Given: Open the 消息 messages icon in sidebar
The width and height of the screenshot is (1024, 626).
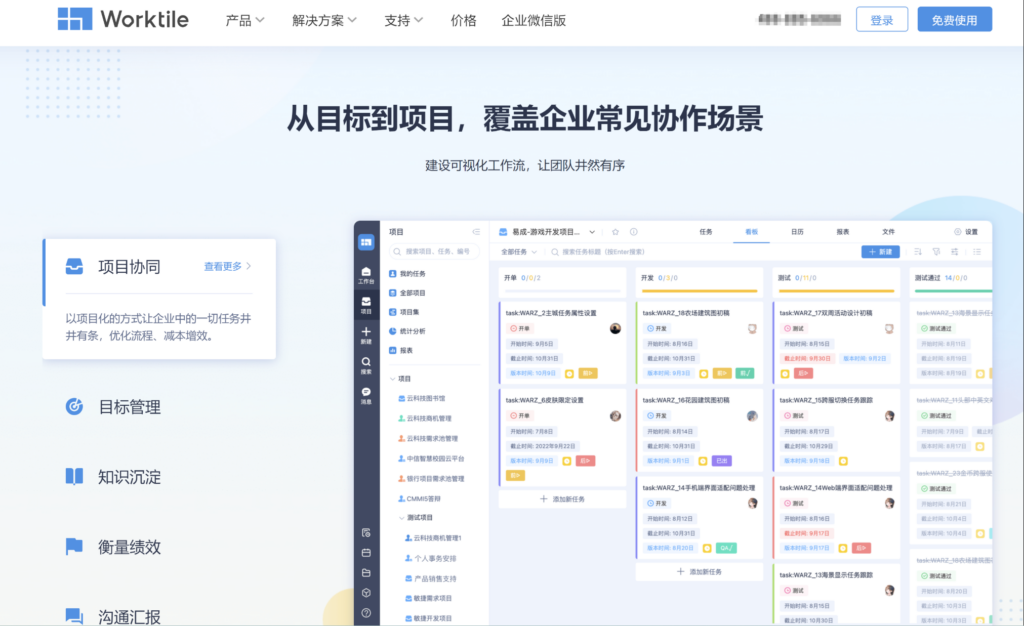Looking at the screenshot, I should pos(366,395).
